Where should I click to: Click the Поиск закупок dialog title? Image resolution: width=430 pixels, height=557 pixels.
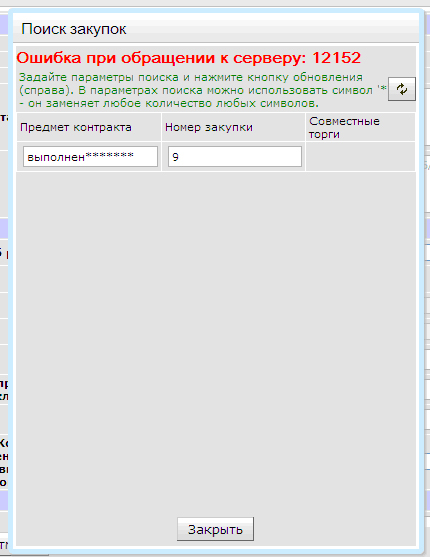pyautogui.click(x=74, y=29)
